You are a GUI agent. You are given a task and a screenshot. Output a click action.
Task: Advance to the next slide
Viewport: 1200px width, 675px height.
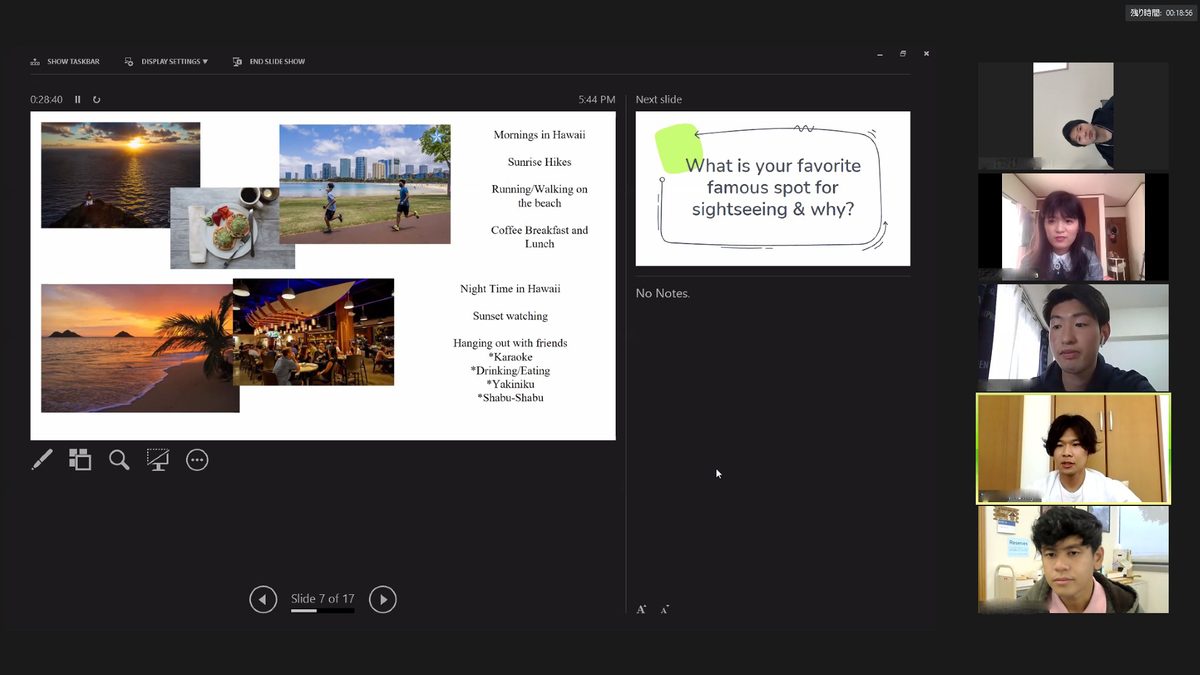[x=383, y=599]
